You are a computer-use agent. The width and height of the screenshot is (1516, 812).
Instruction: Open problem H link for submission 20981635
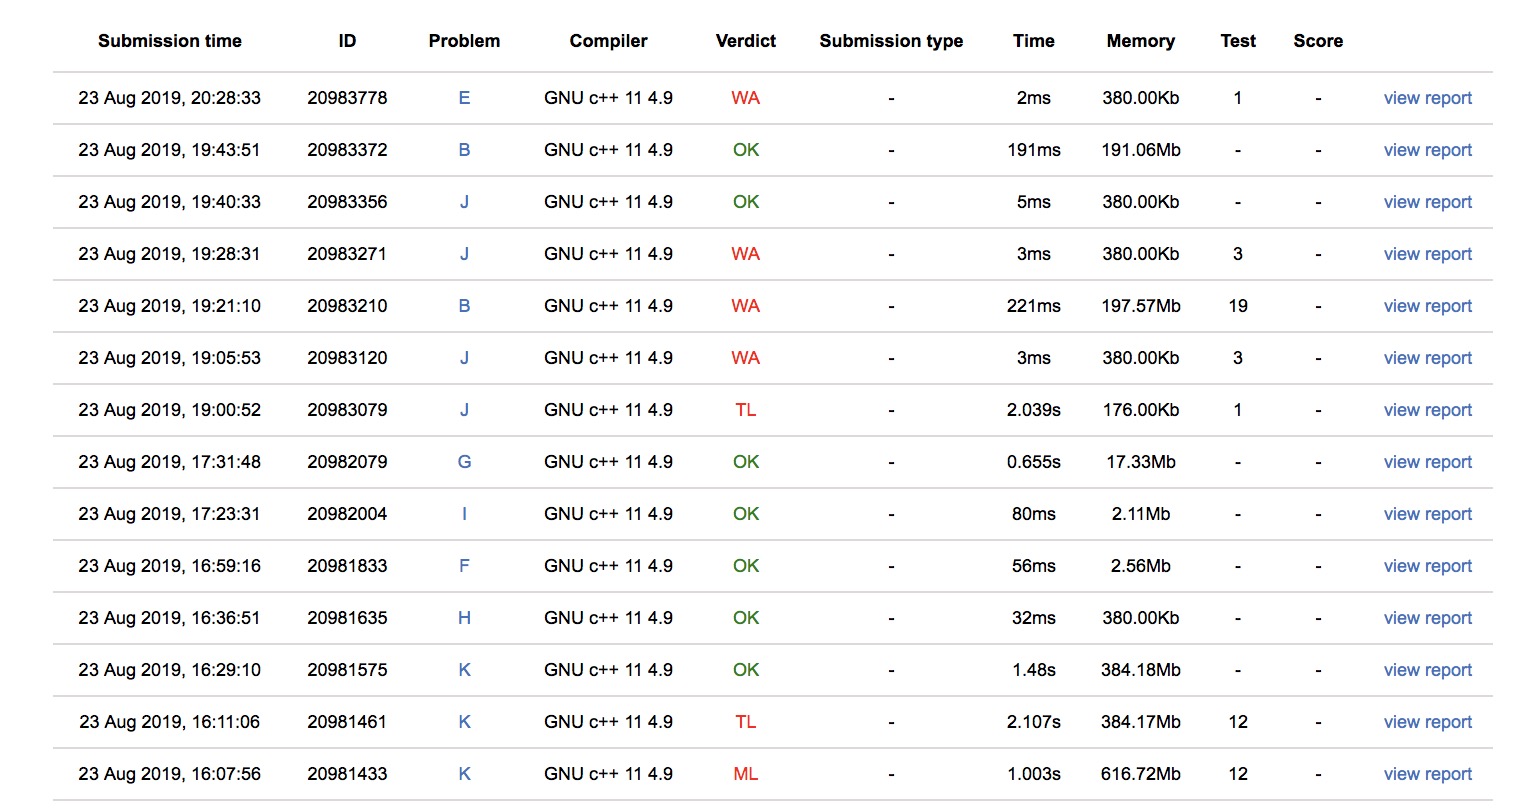pos(464,618)
